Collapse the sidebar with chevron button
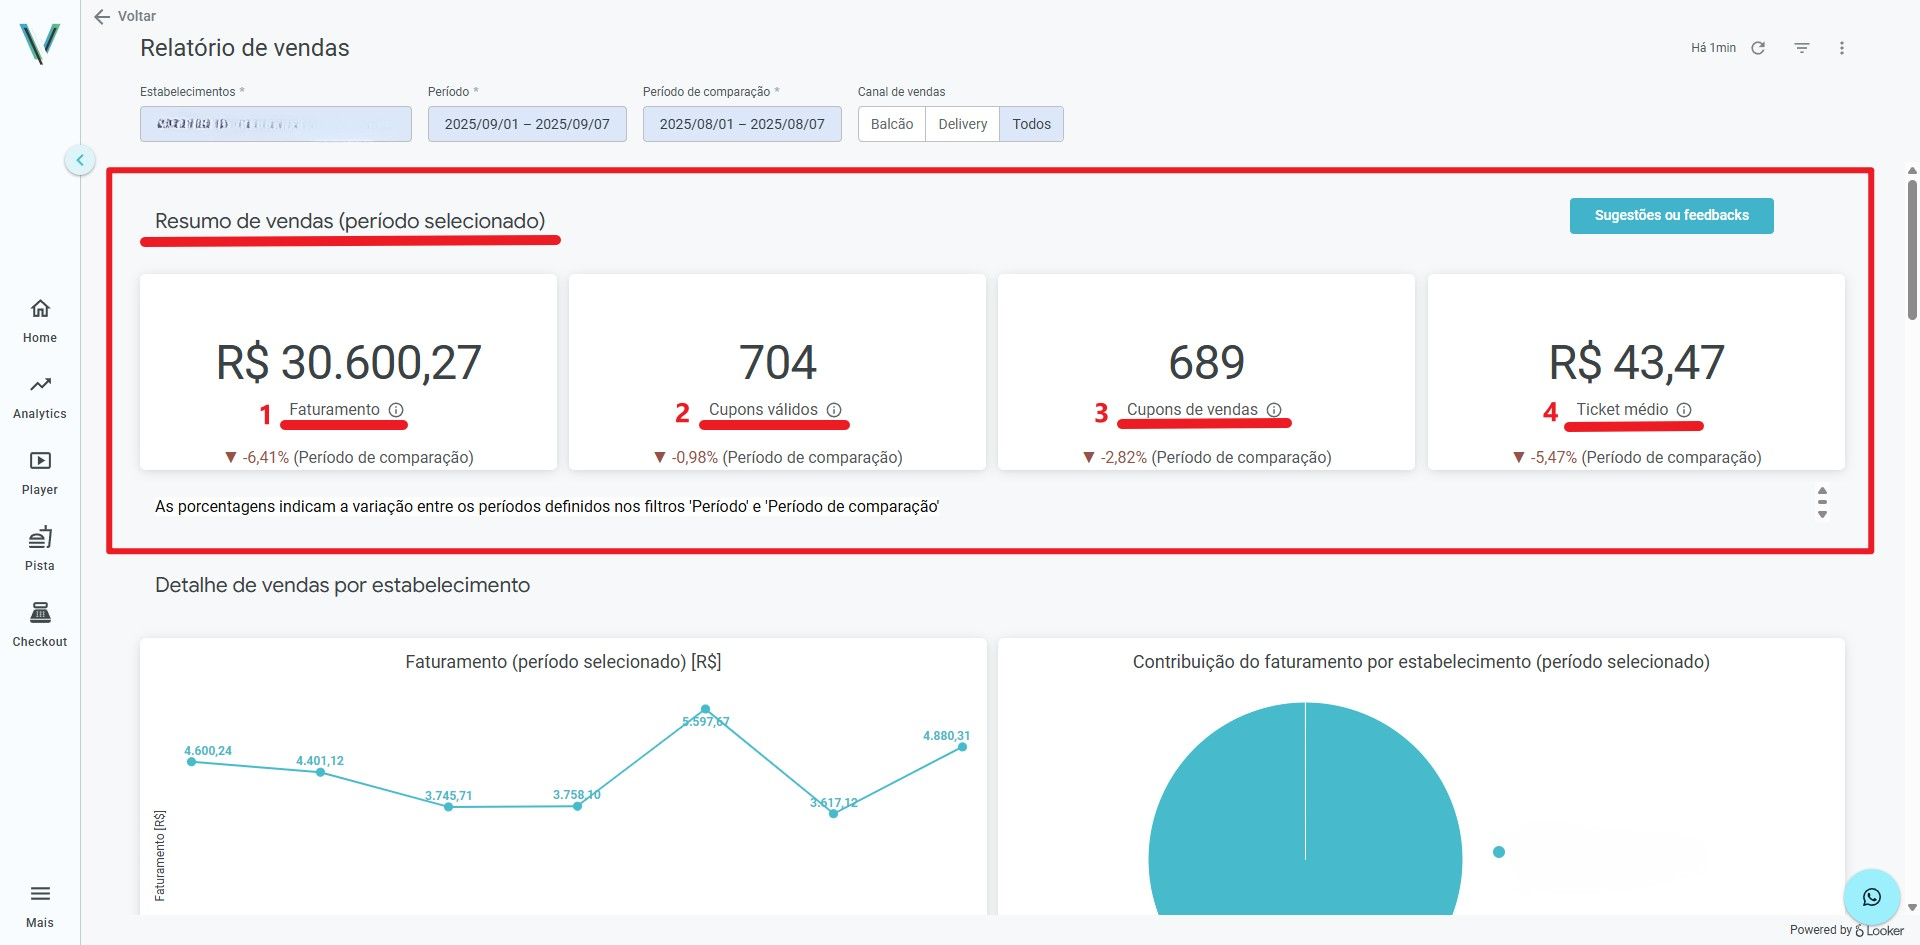1920x945 pixels. [x=80, y=160]
